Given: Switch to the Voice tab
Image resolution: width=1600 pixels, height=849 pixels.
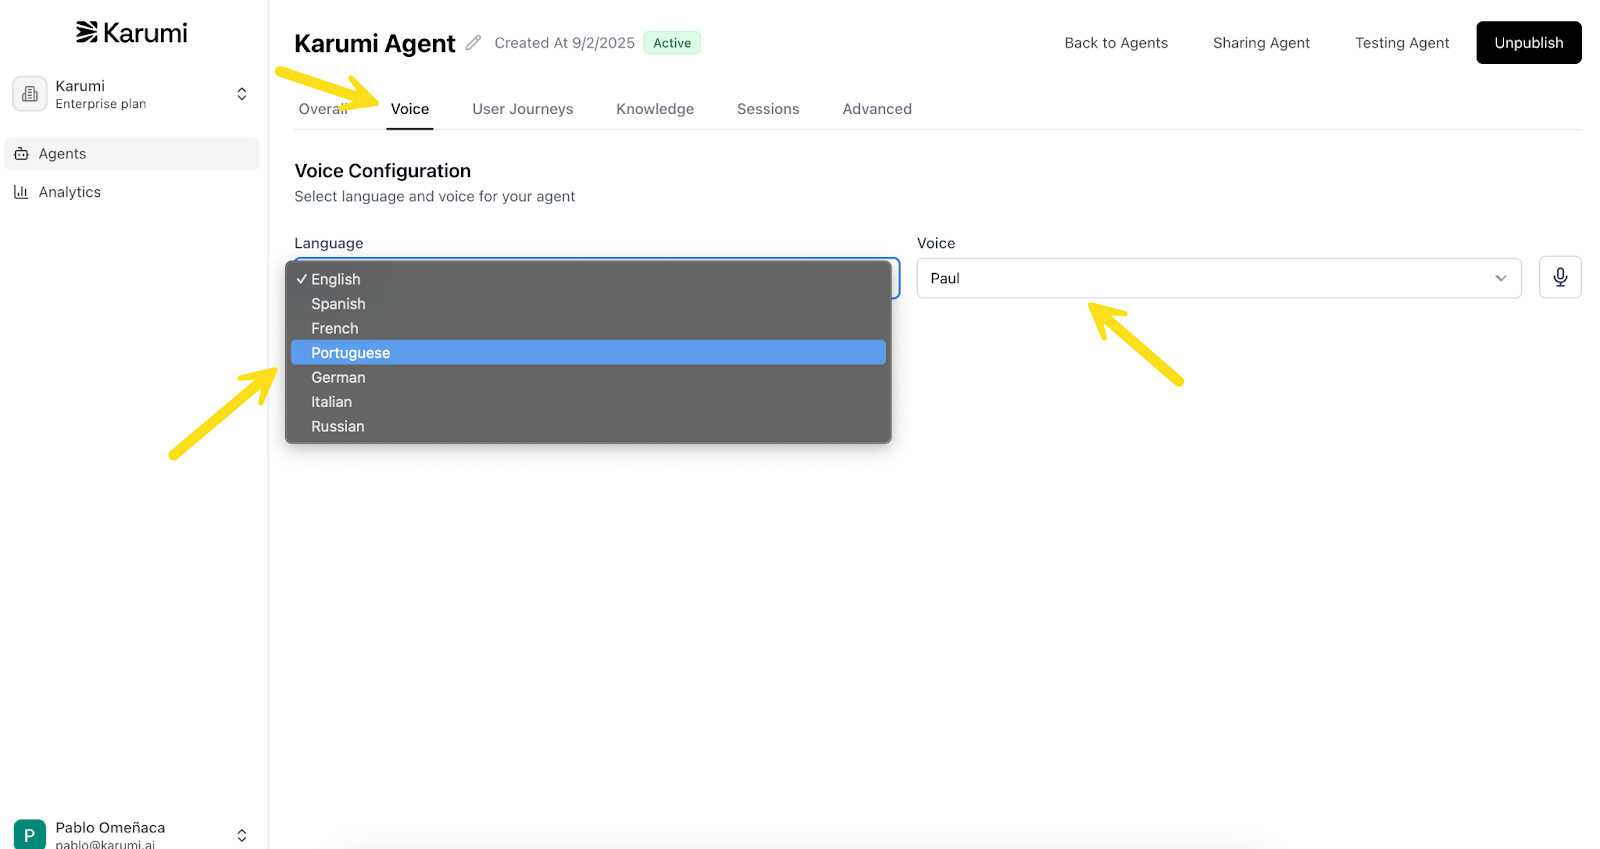Looking at the screenshot, I should (x=410, y=109).
